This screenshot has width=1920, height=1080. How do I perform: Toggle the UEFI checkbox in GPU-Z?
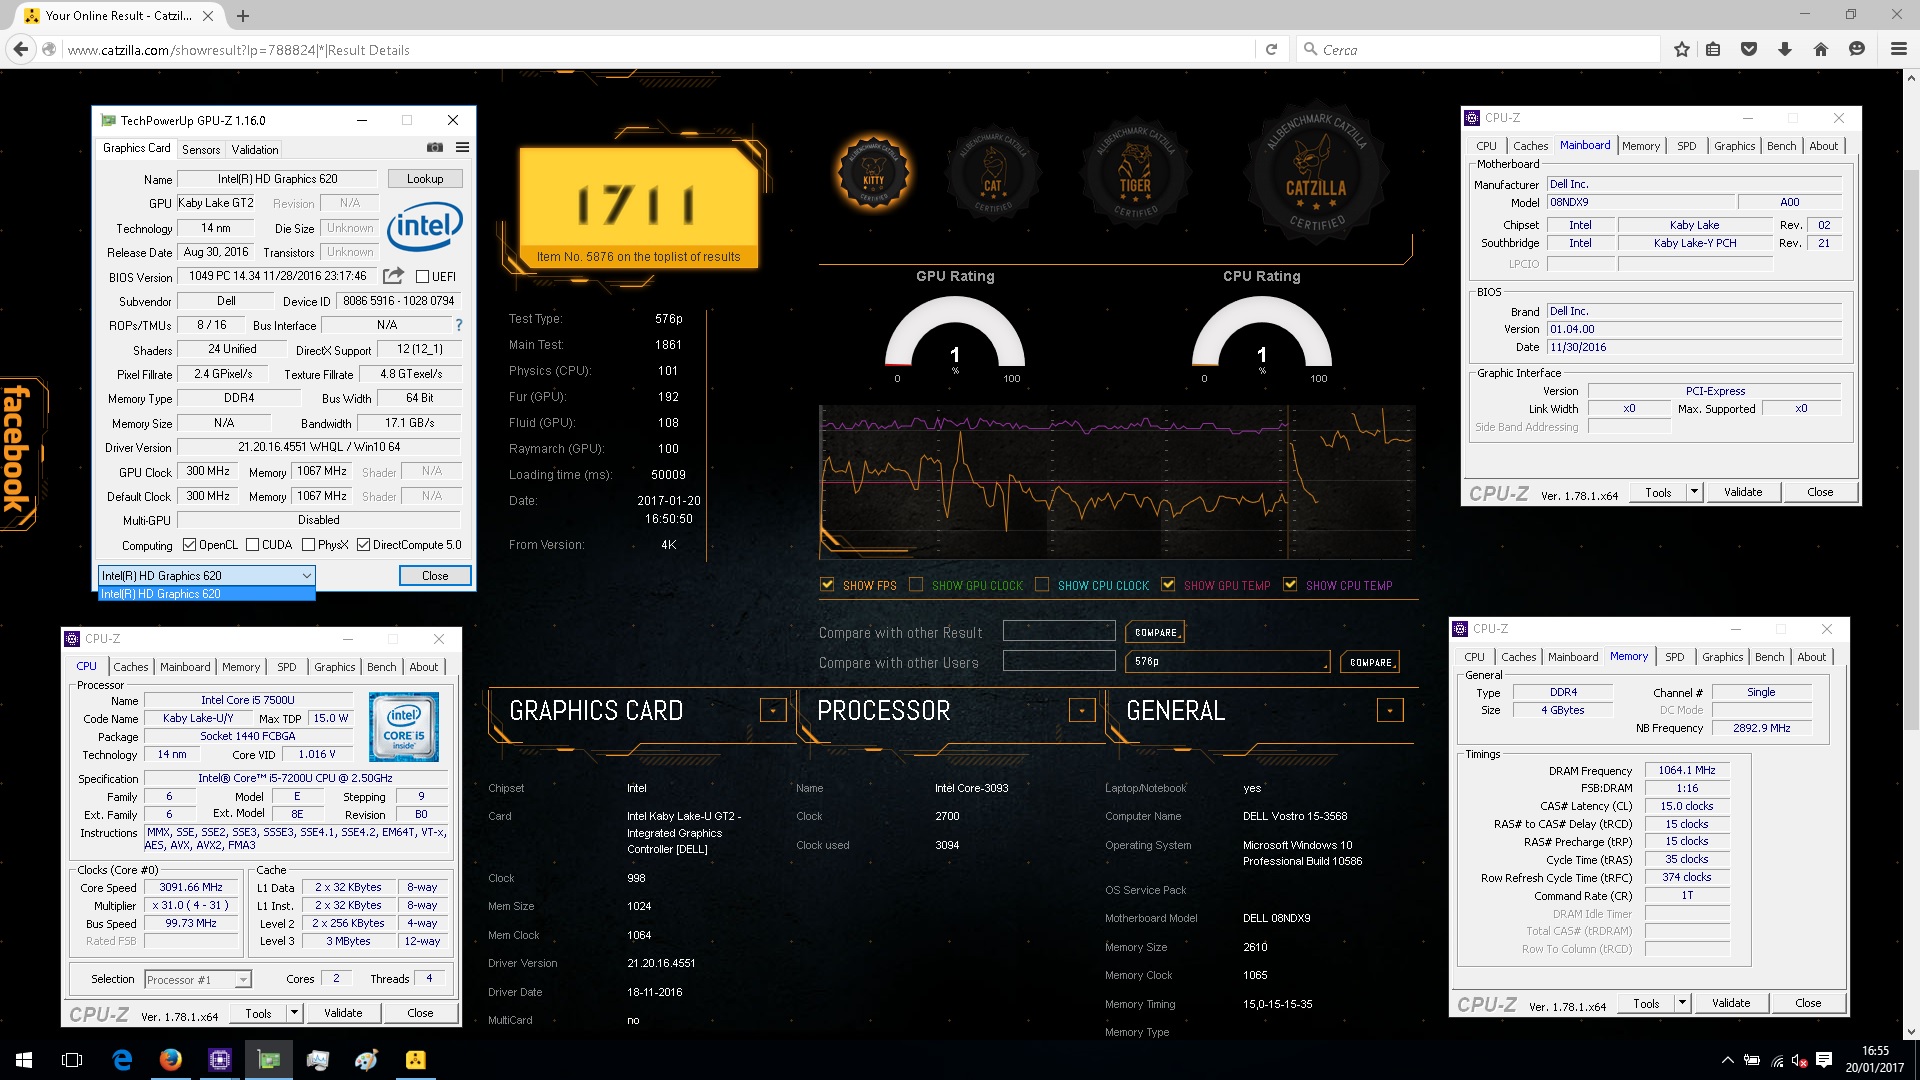click(x=422, y=277)
